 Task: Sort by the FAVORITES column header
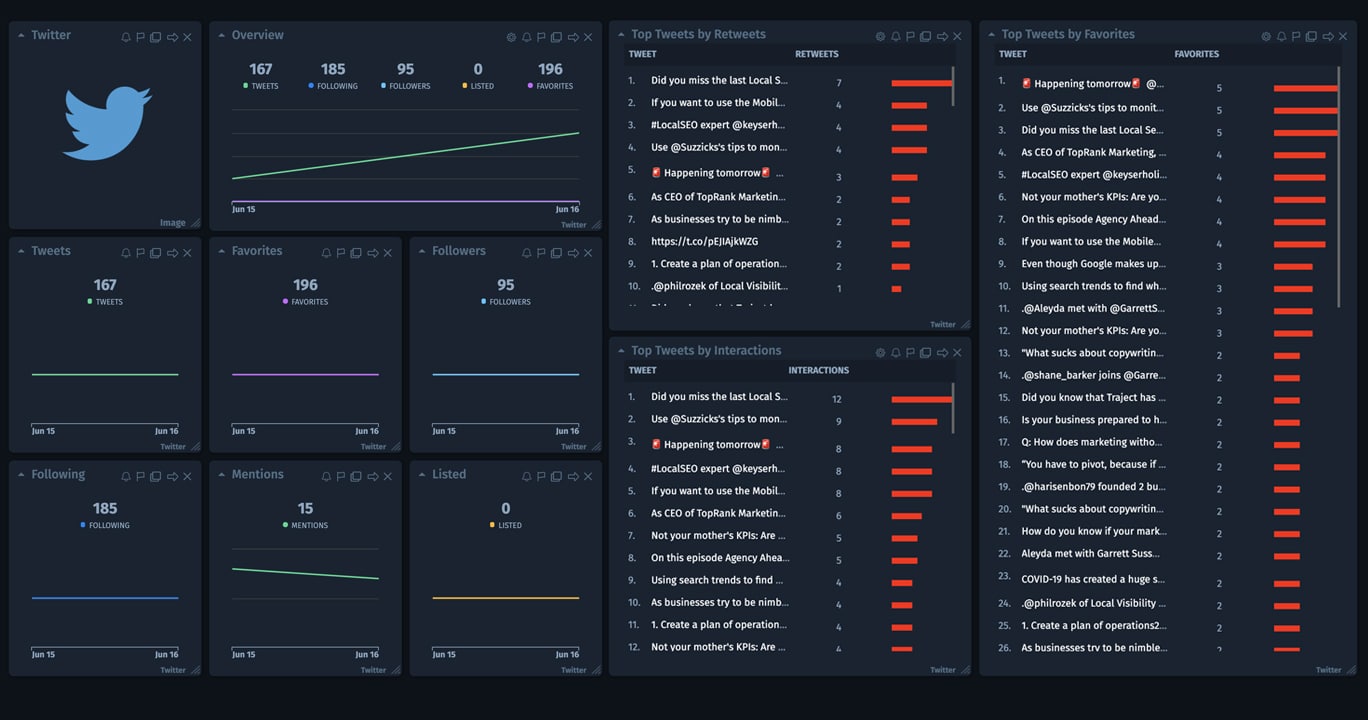(x=1197, y=54)
